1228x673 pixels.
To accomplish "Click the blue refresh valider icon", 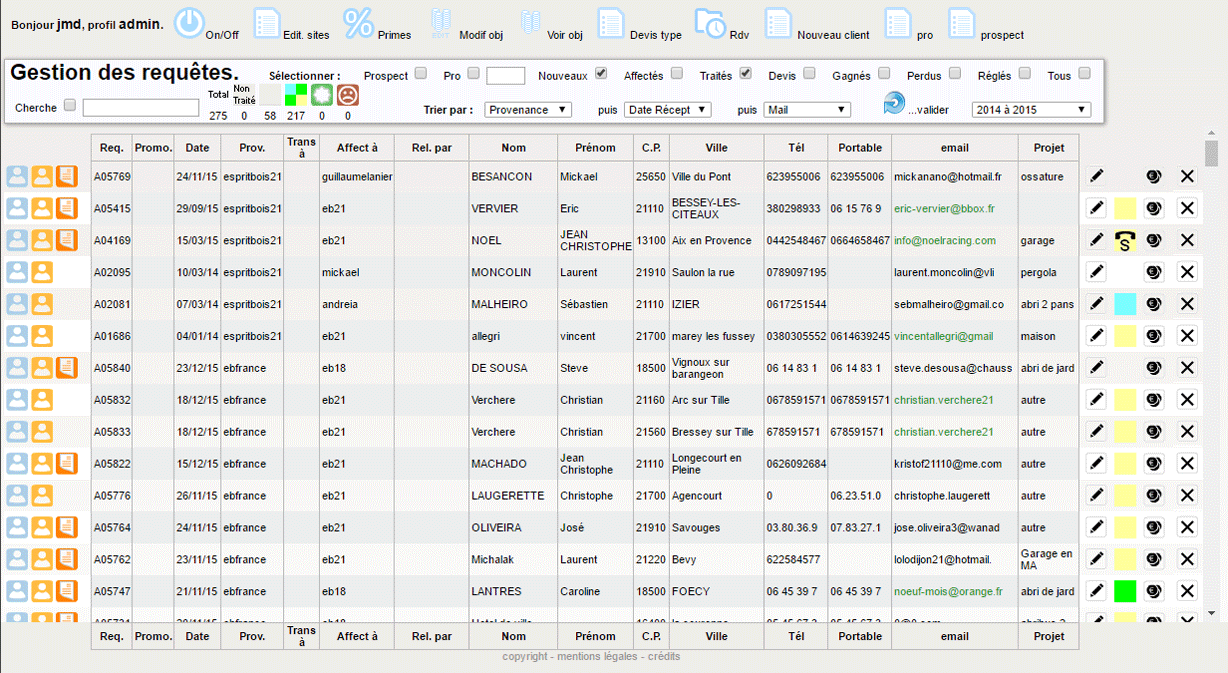I will [893, 104].
